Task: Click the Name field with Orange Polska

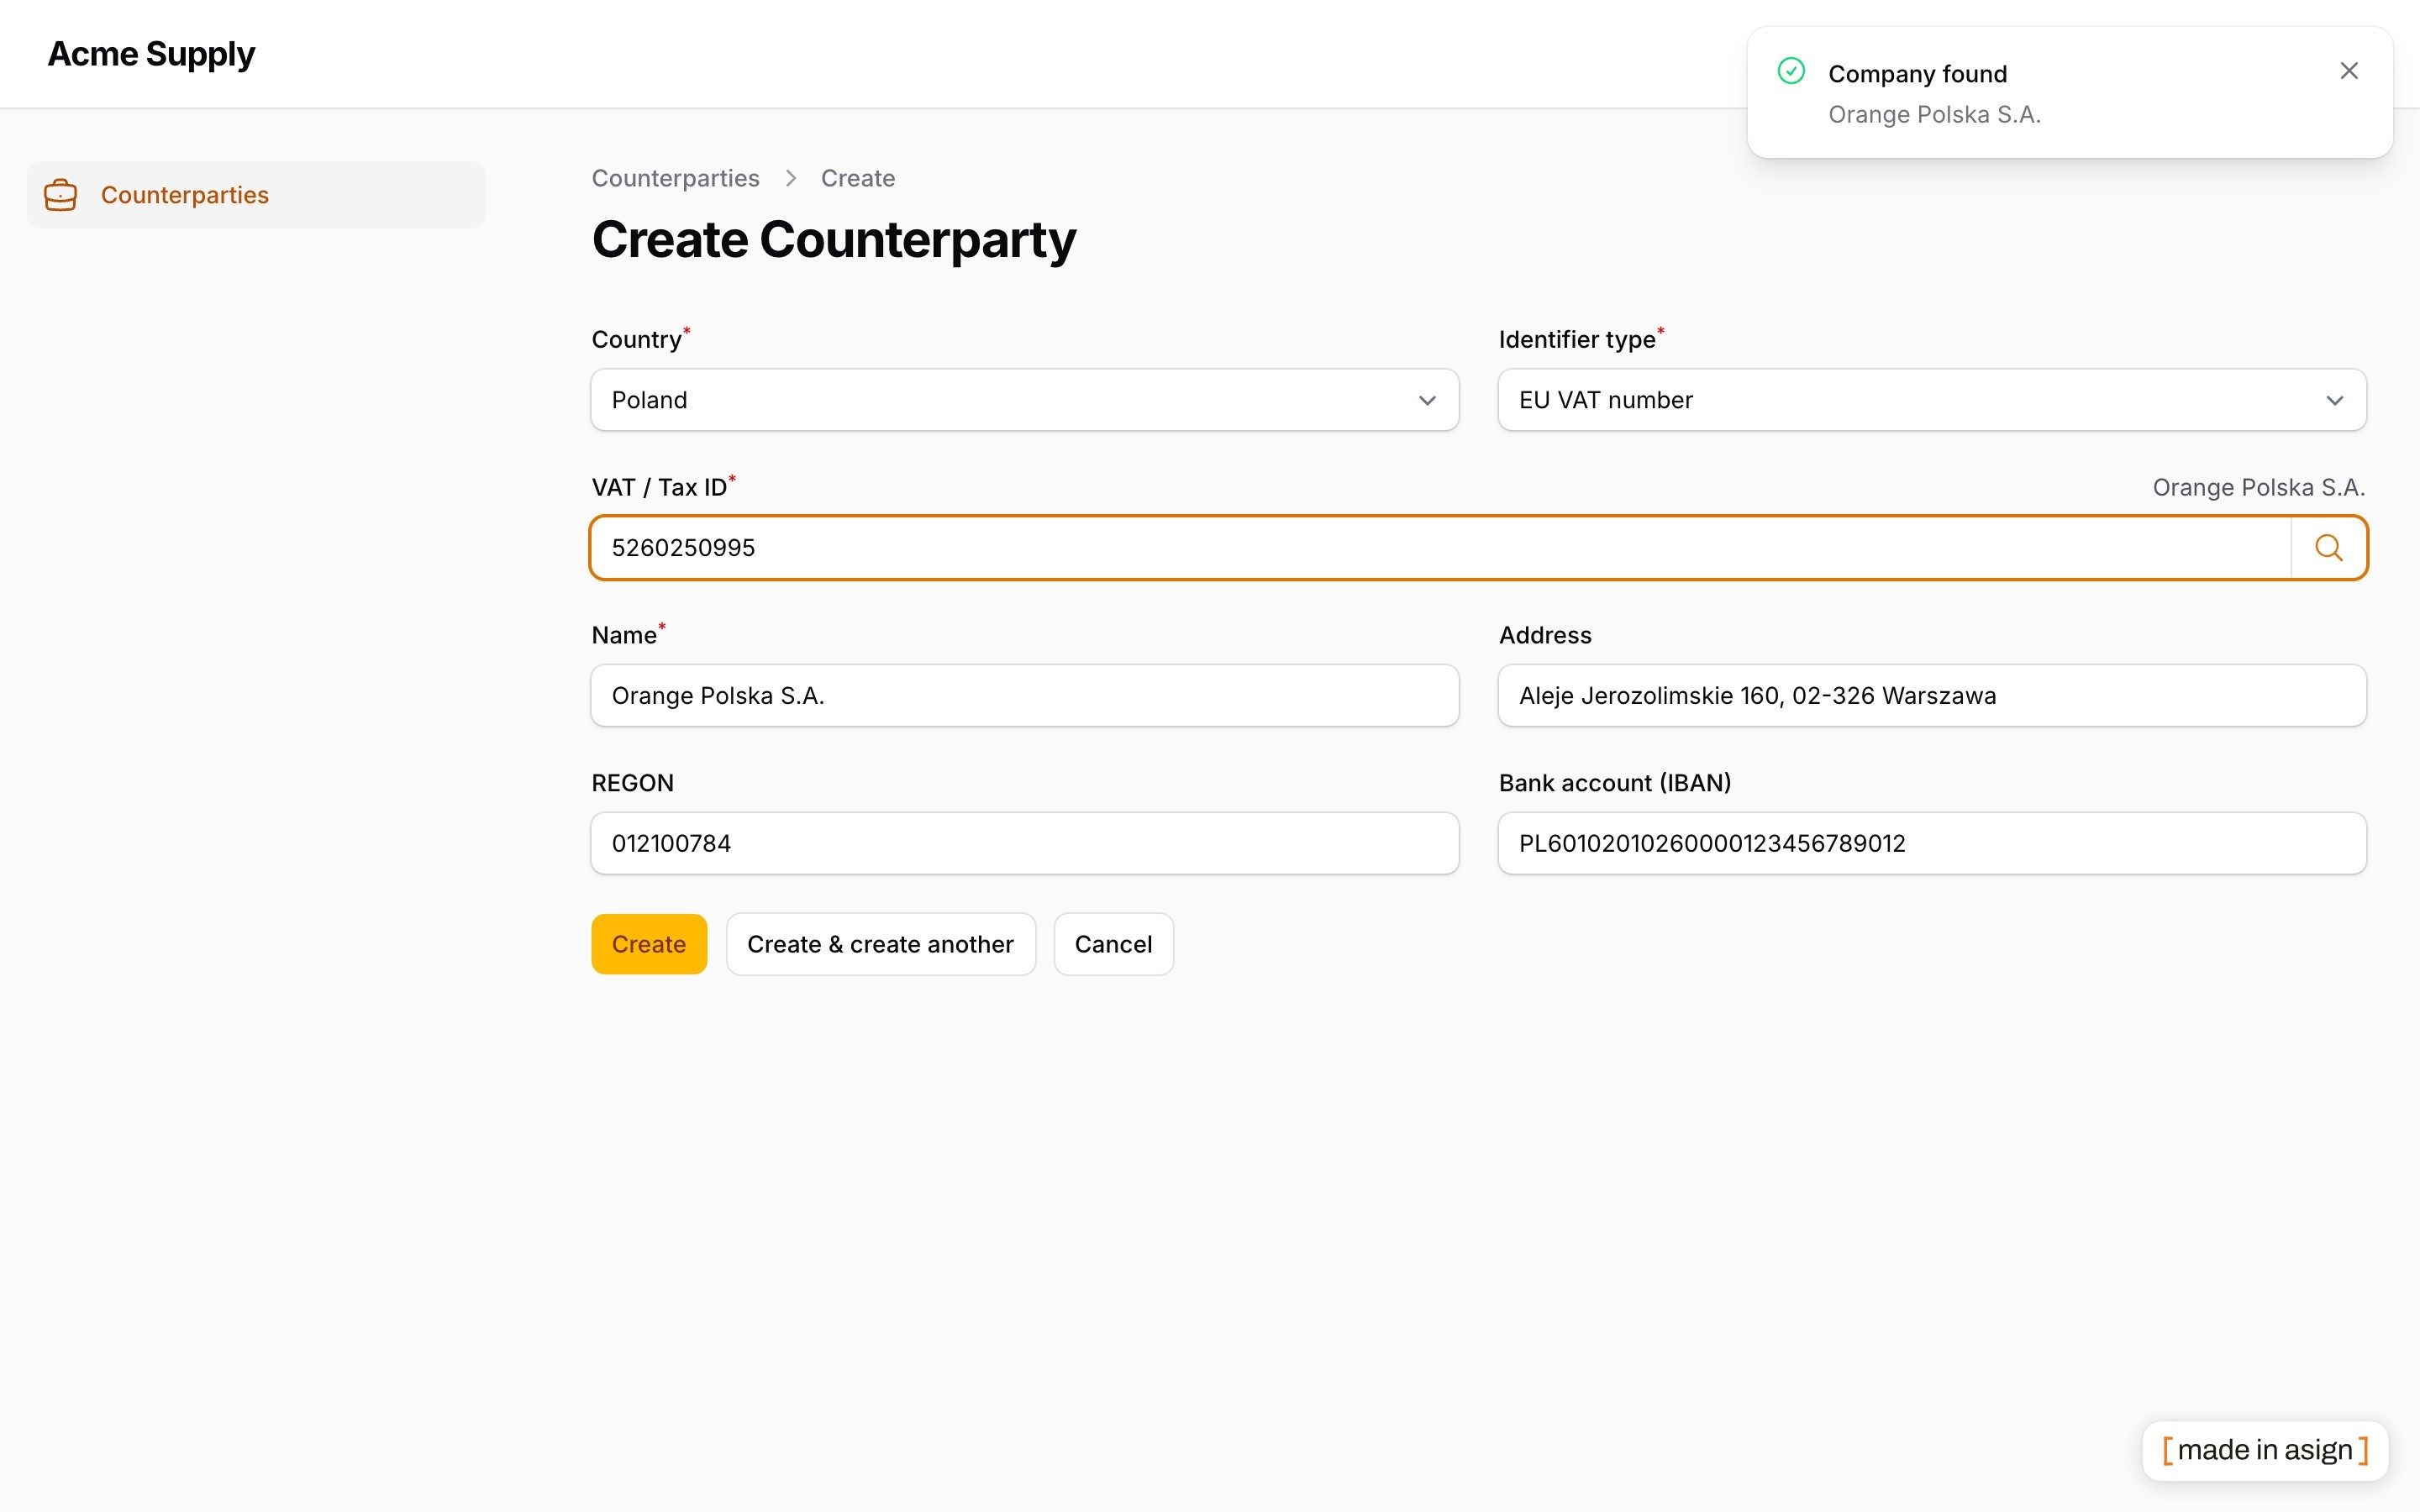Action: (x=1024, y=696)
